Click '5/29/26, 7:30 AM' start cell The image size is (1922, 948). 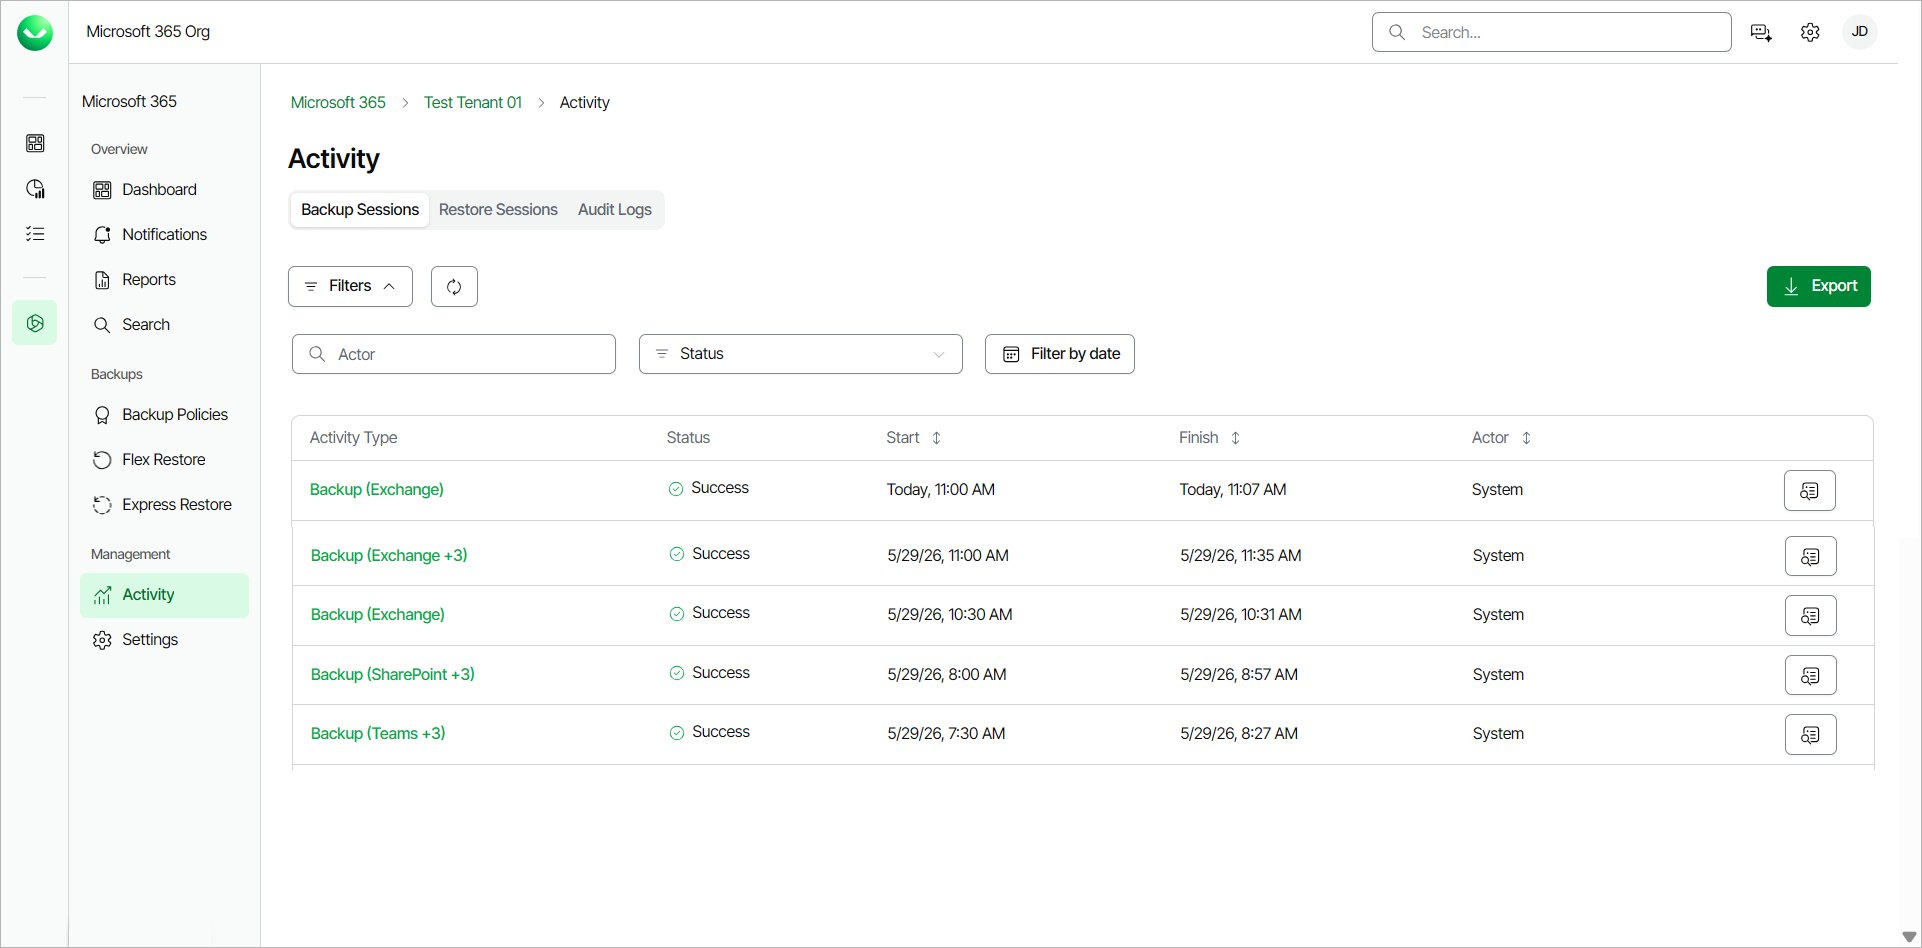pos(946,734)
